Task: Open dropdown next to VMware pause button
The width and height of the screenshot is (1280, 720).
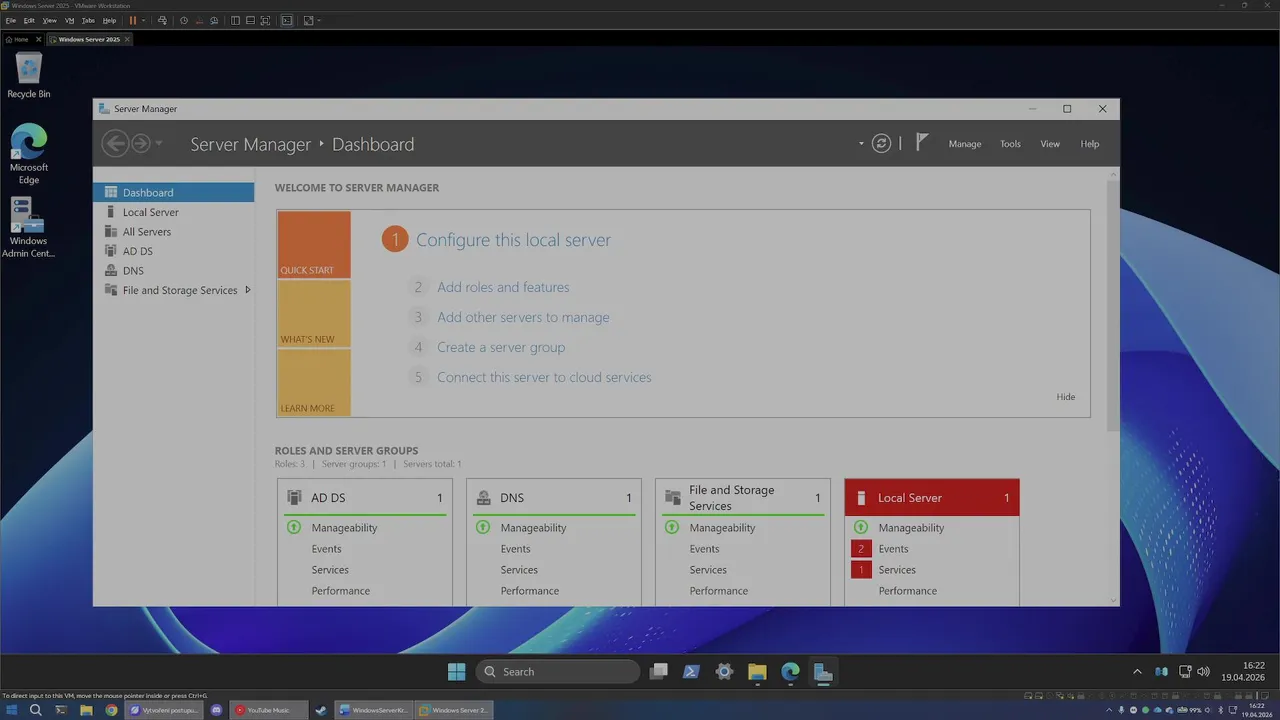Action: pyautogui.click(x=144, y=20)
